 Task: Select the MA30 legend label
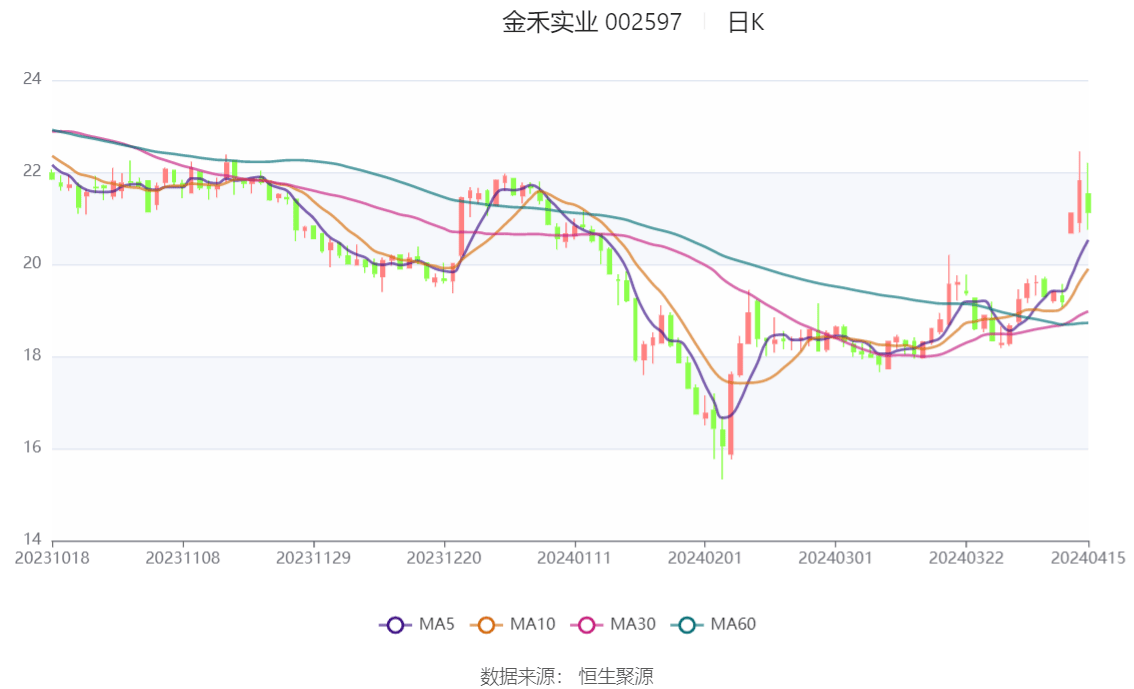pyautogui.click(x=633, y=625)
